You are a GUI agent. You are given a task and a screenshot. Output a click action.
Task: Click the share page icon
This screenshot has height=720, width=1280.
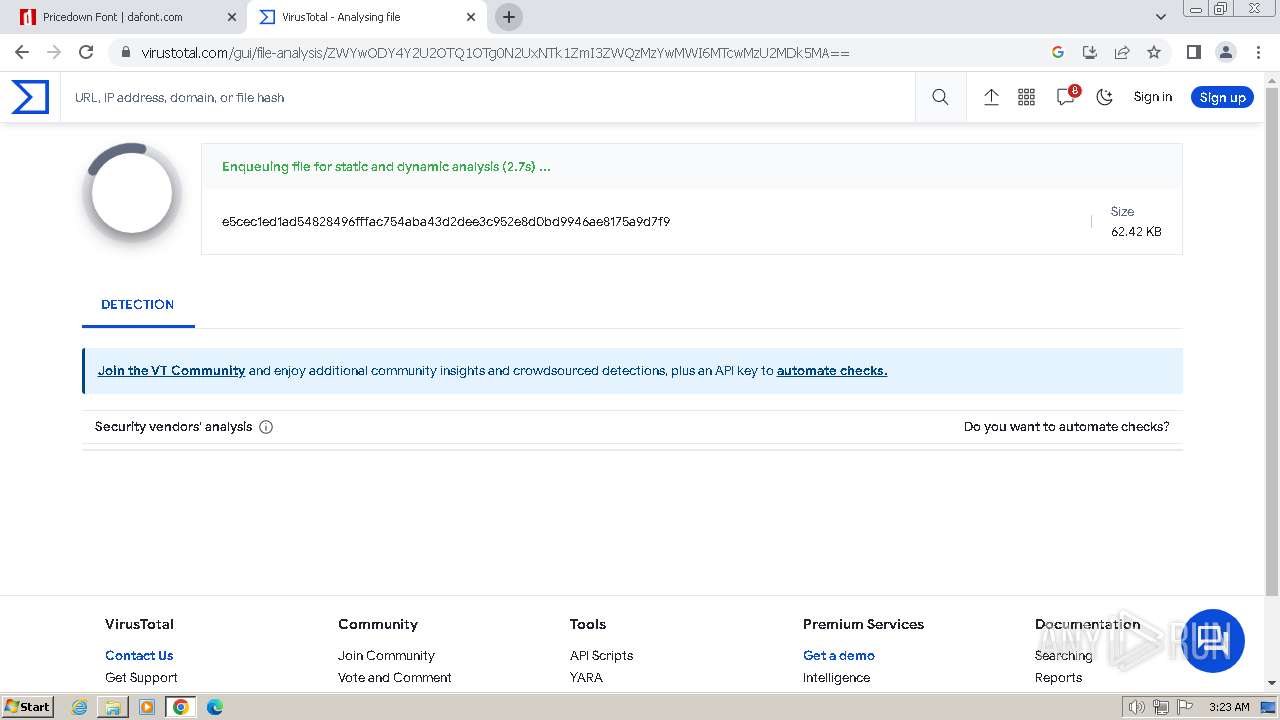coord(1122,52)
